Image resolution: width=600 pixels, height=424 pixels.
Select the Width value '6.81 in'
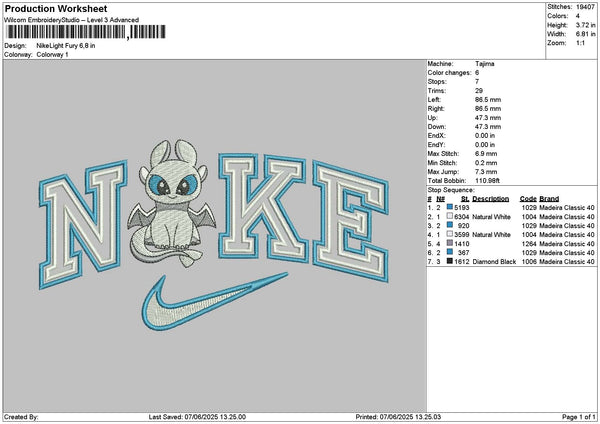(x=585, y=34)
